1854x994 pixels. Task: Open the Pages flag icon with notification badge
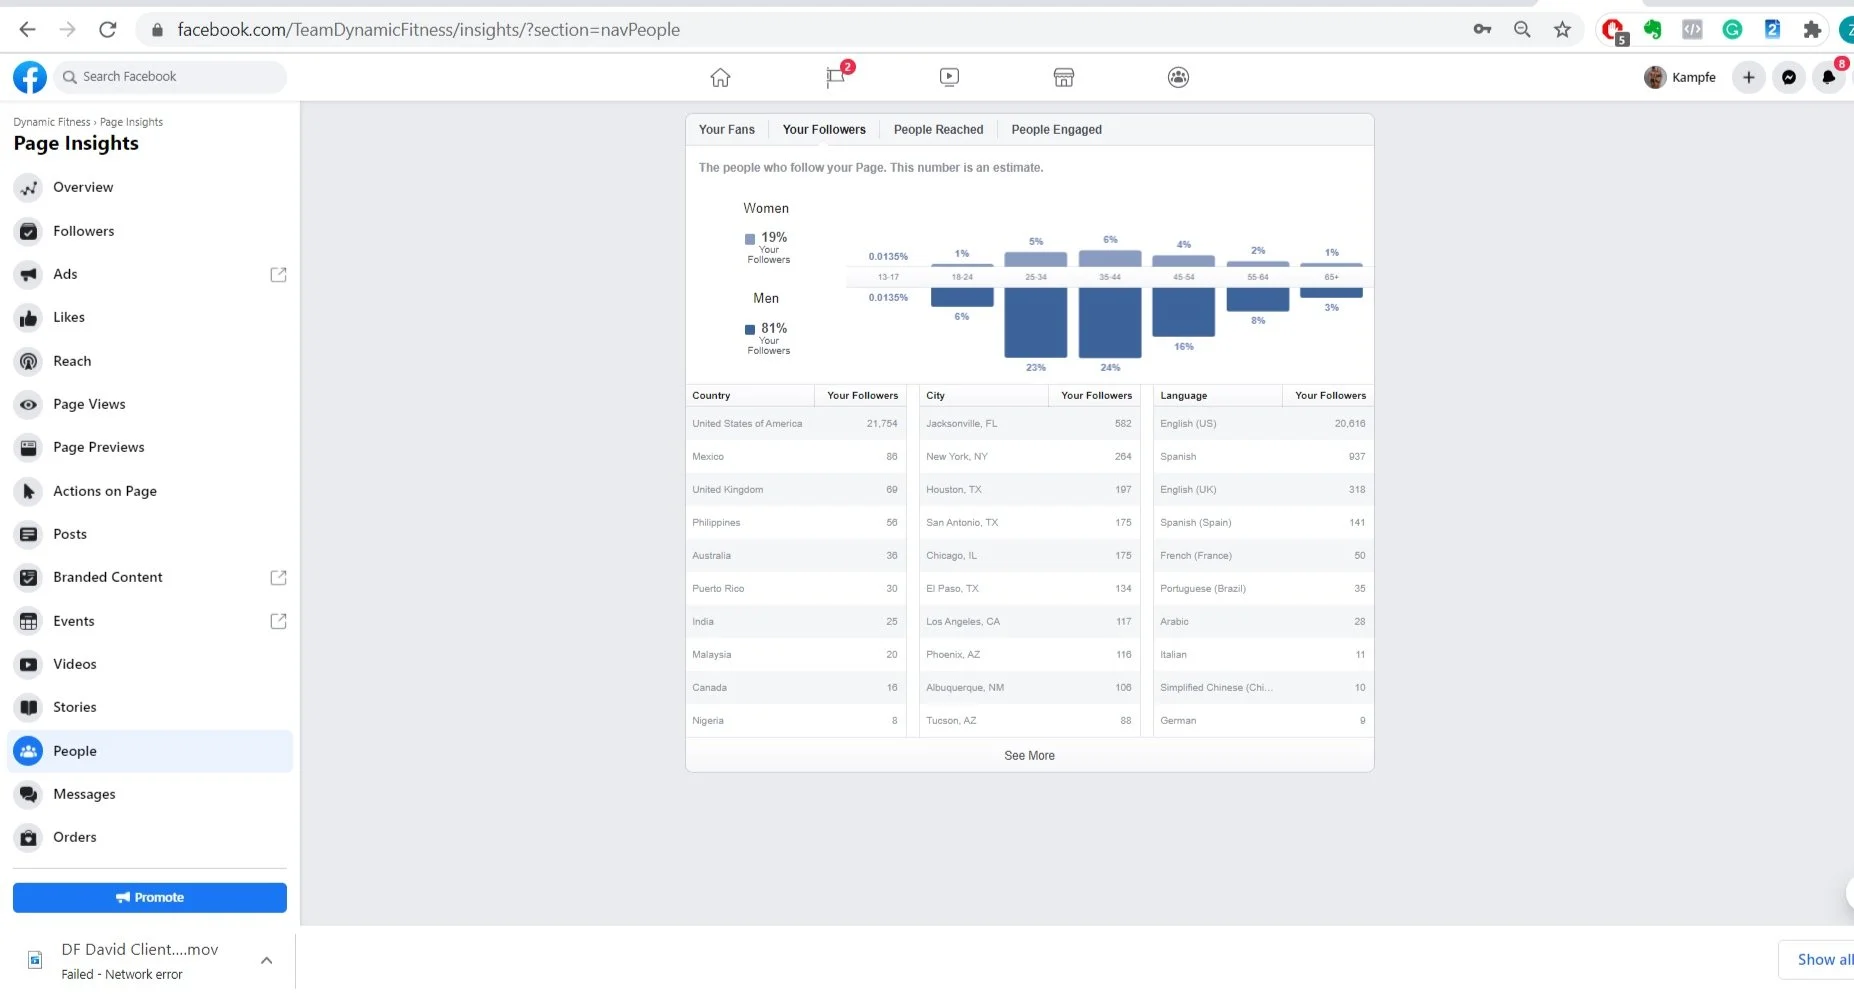(x=836, y=77)
